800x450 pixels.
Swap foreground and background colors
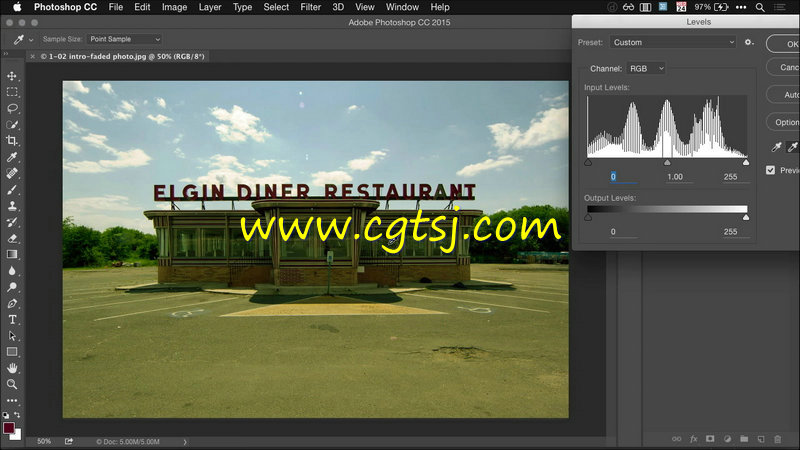tap(17, 415)
